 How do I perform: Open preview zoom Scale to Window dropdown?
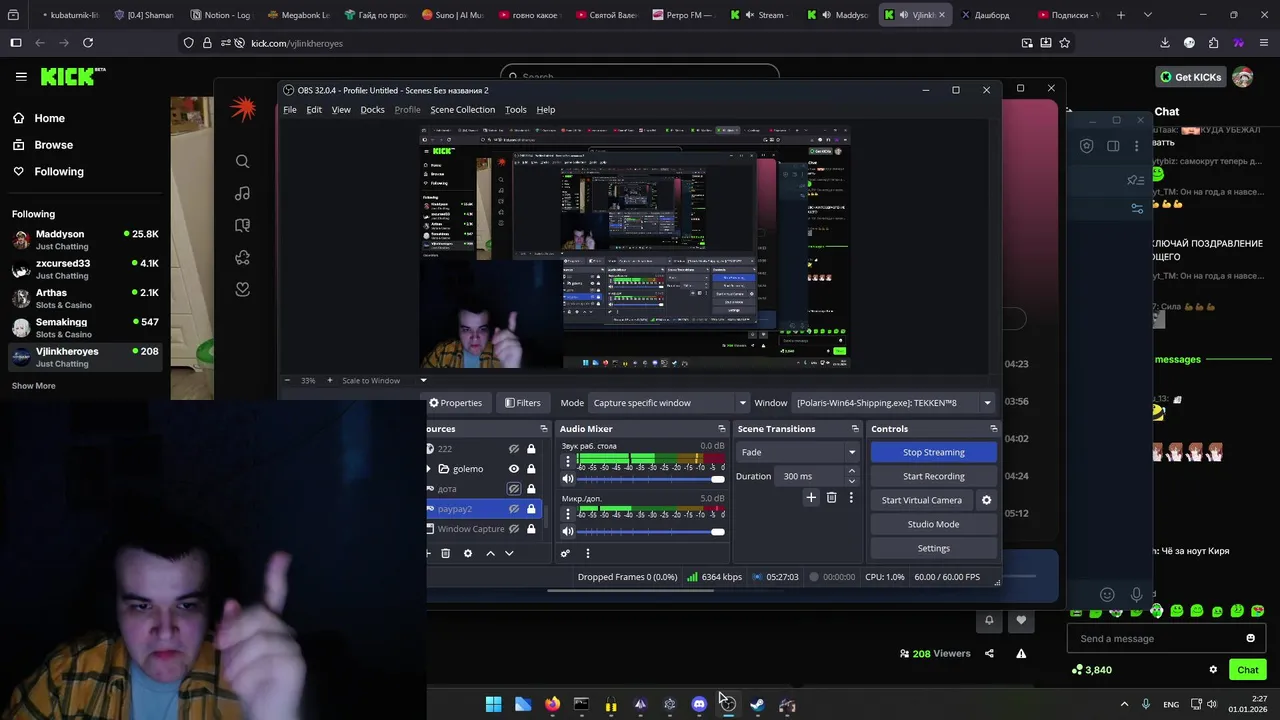point(384,380)
